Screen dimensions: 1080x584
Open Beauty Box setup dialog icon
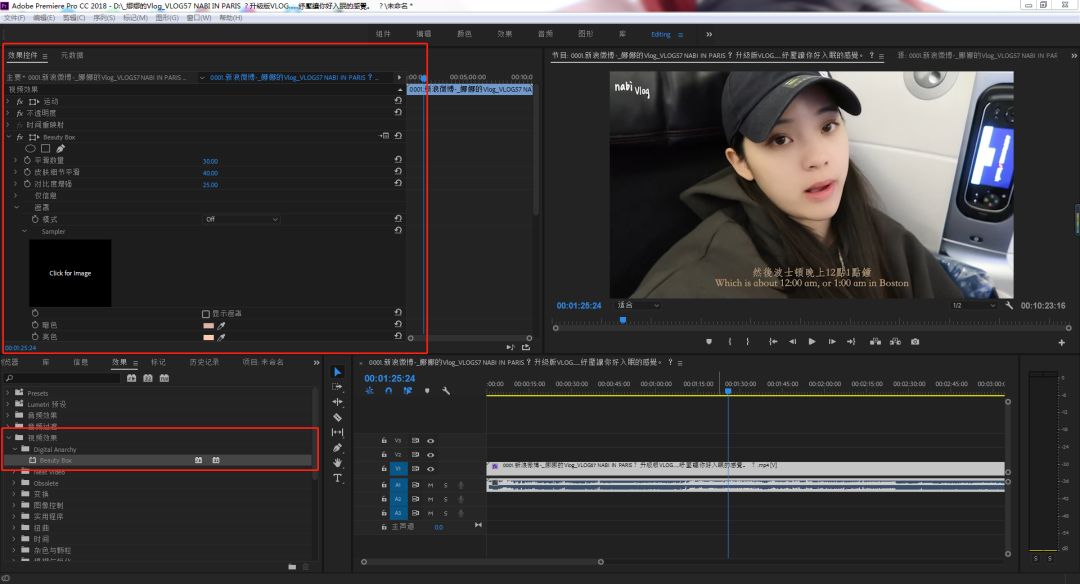click(384, 136)
